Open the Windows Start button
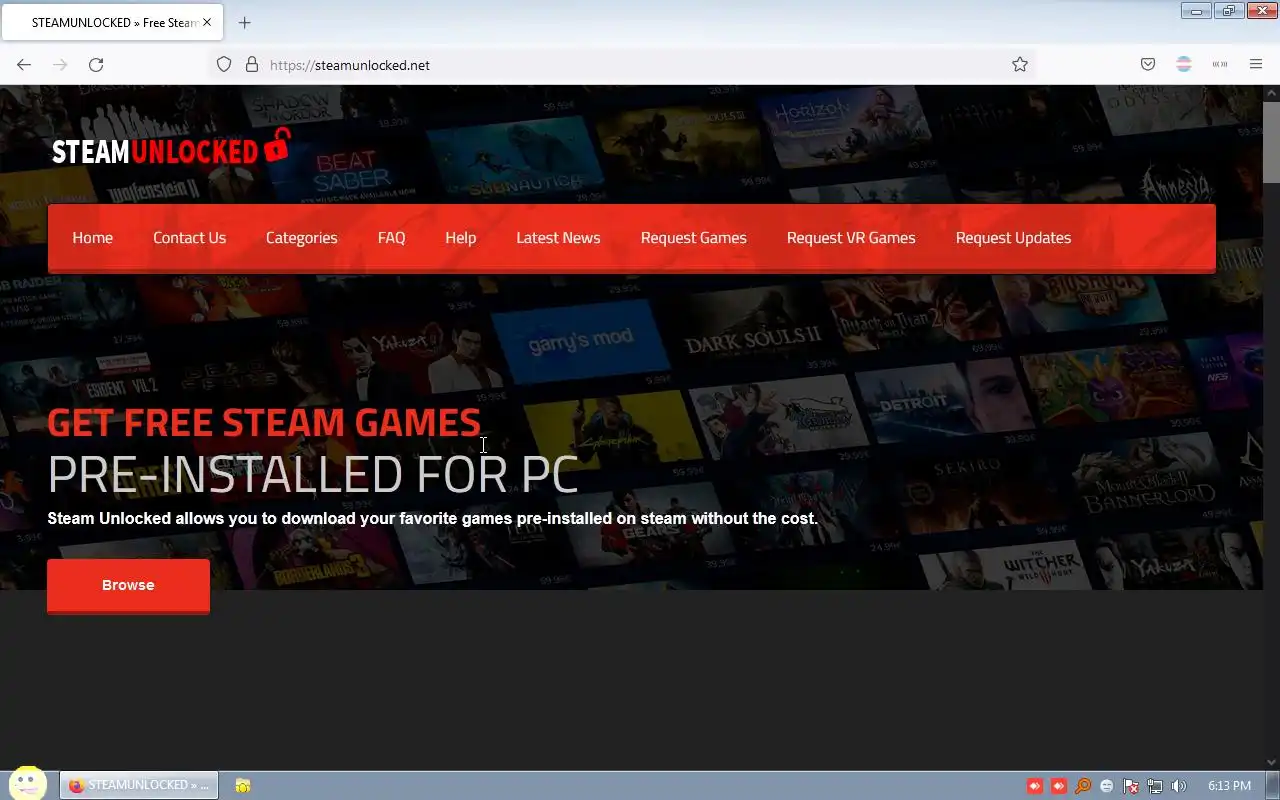The height and width of the screenshot is (800, 1280). (27, 783)
